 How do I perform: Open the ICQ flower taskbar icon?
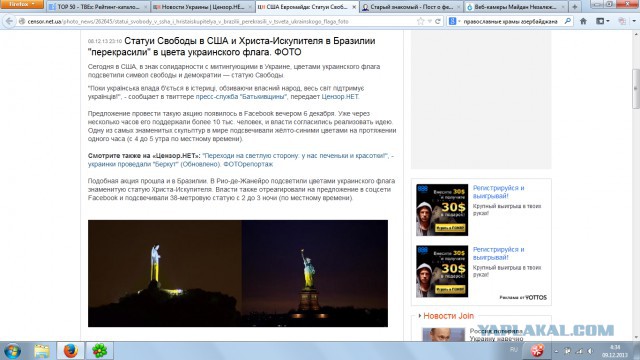coord(99,351)
